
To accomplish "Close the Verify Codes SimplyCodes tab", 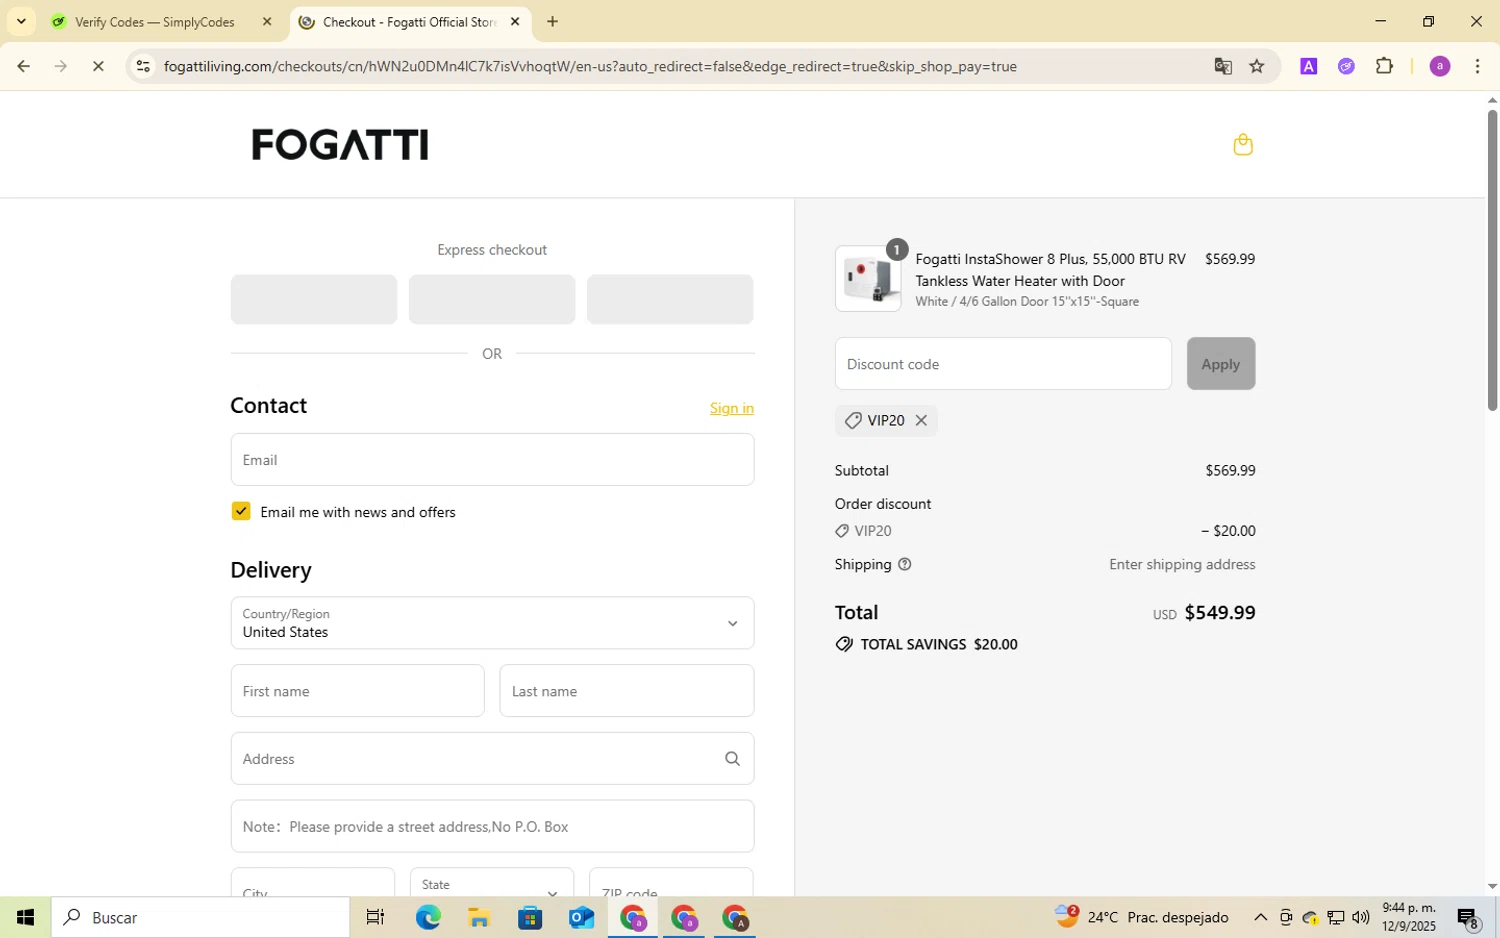I will click(267, 22).
